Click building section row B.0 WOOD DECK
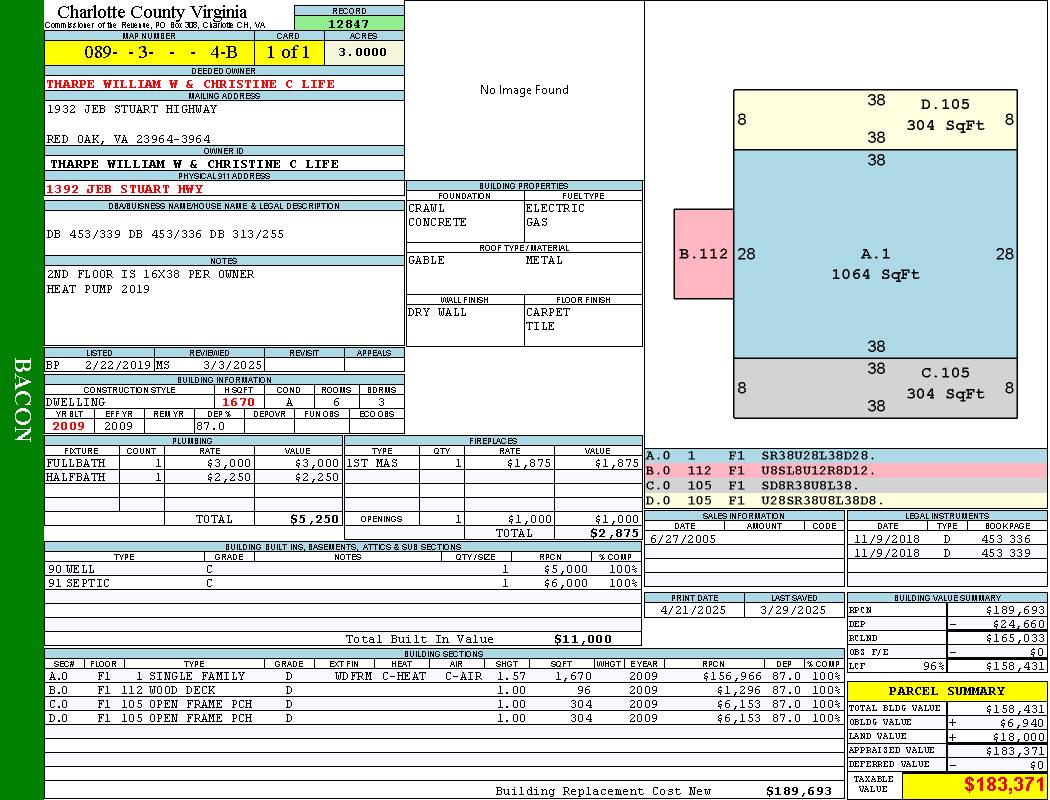This screenshot has width=1050, height=800. tap(444, 690)
